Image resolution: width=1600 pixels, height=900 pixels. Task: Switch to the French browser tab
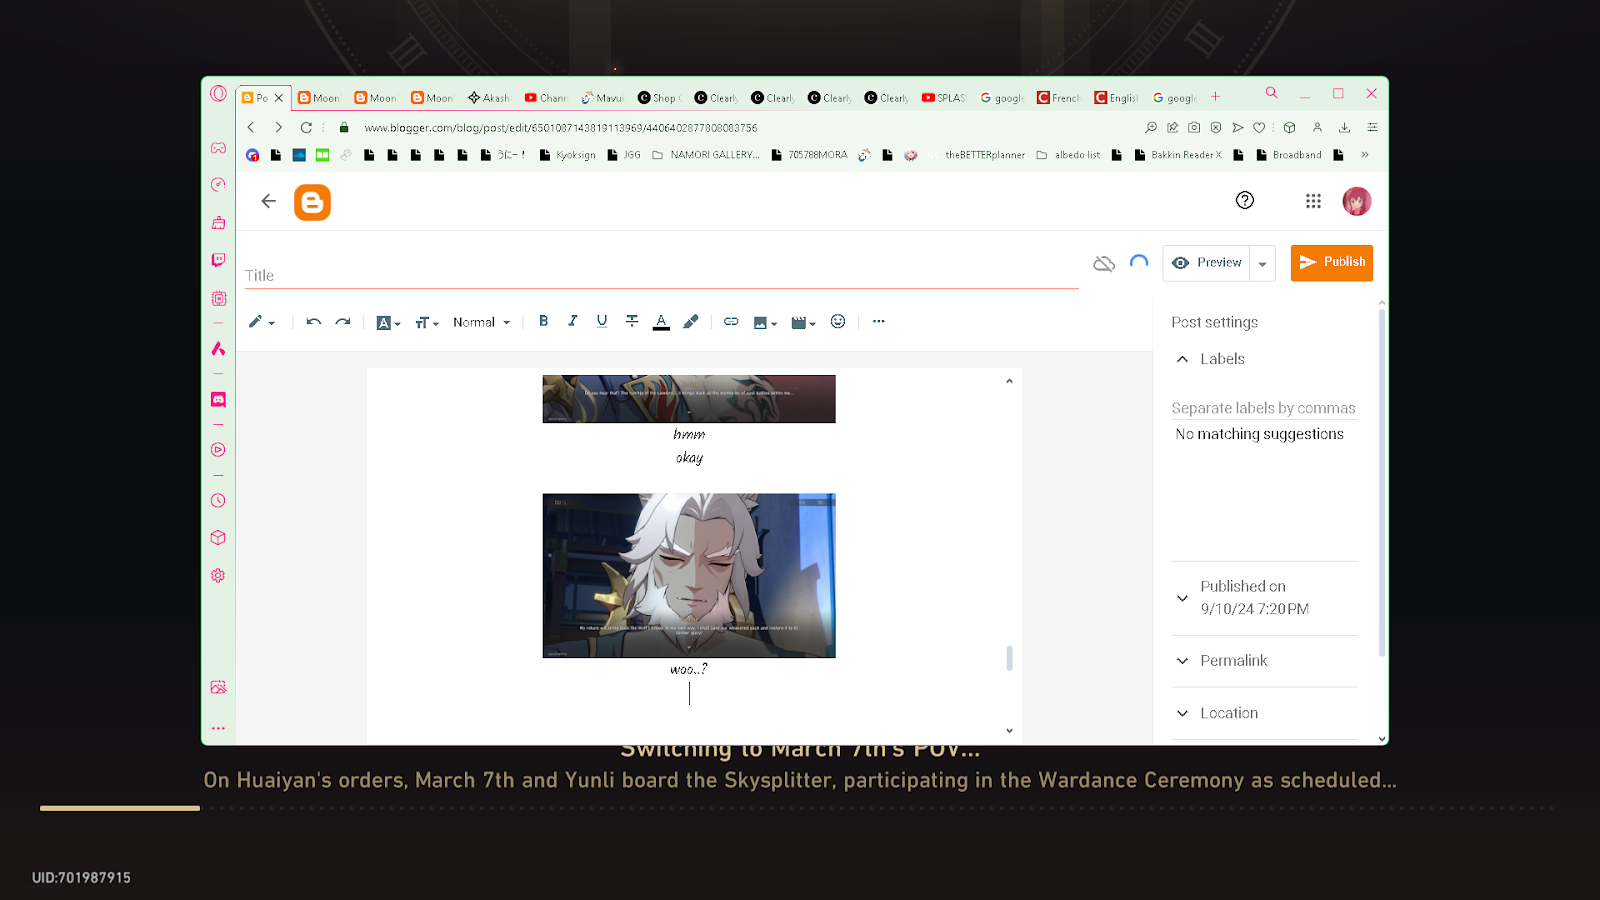[x=1059, y=98]
